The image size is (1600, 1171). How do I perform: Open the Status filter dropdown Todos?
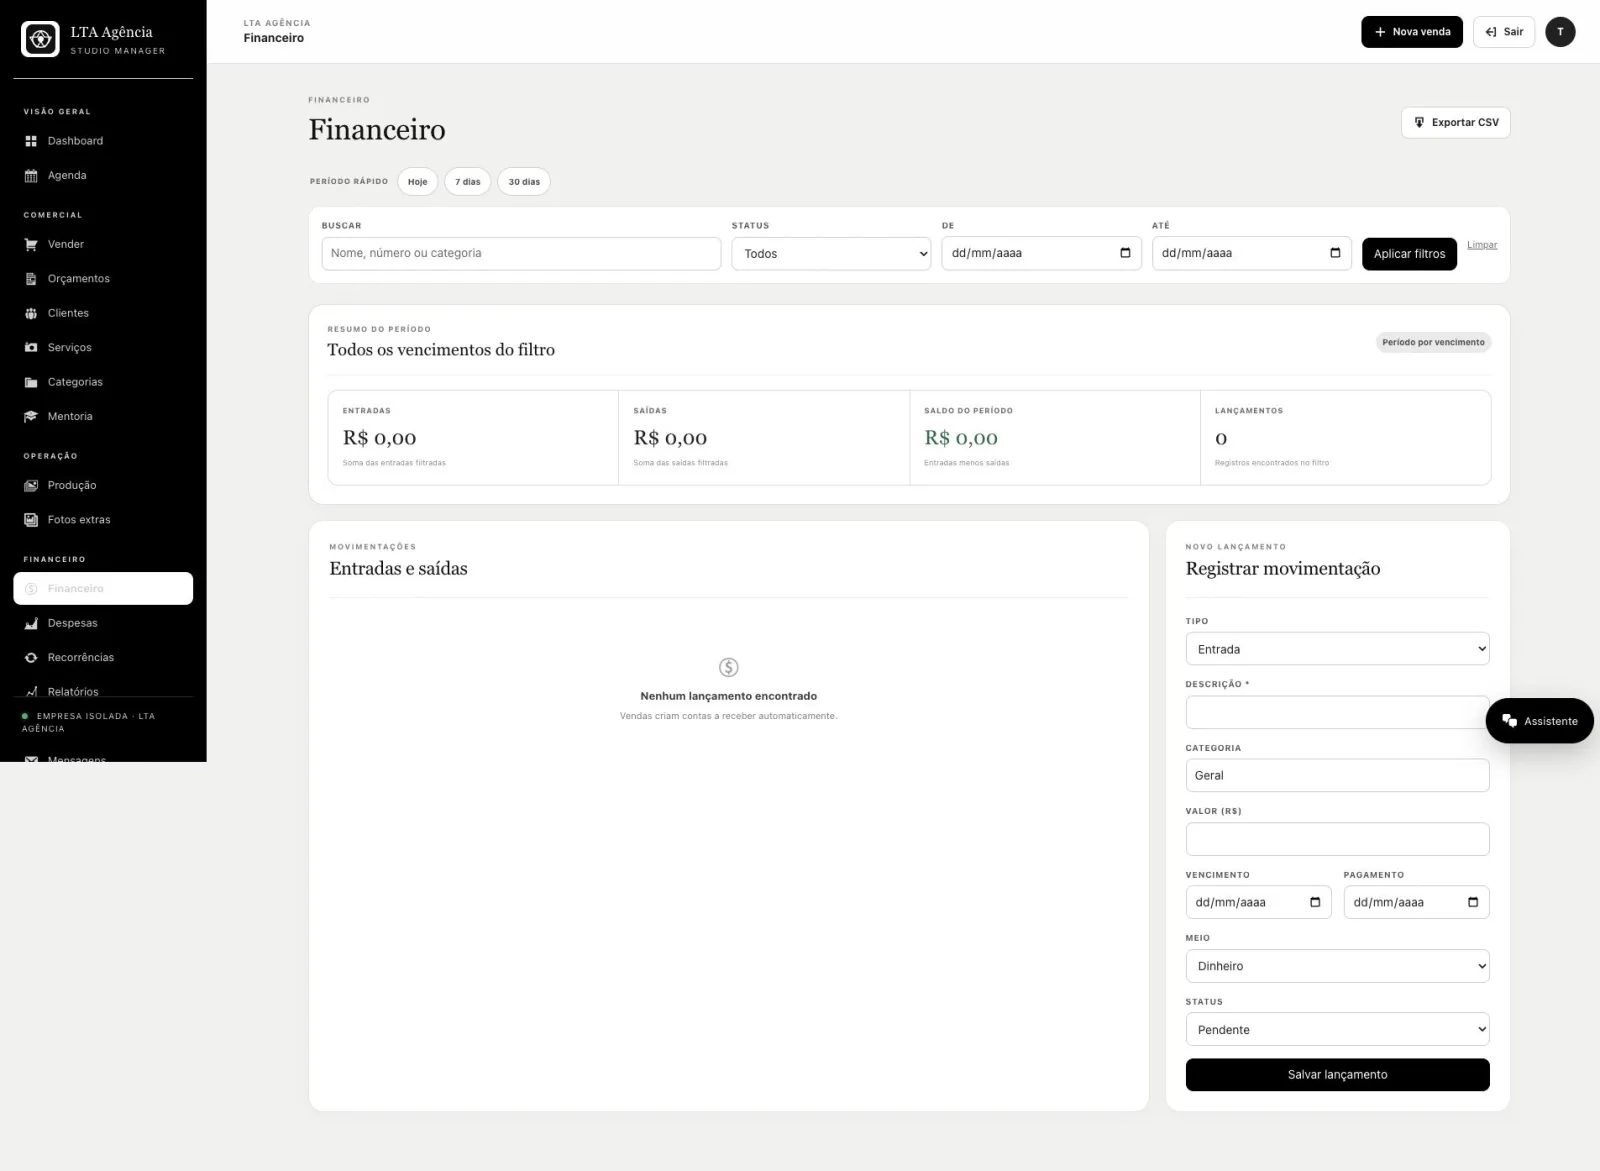click(831, 254)
